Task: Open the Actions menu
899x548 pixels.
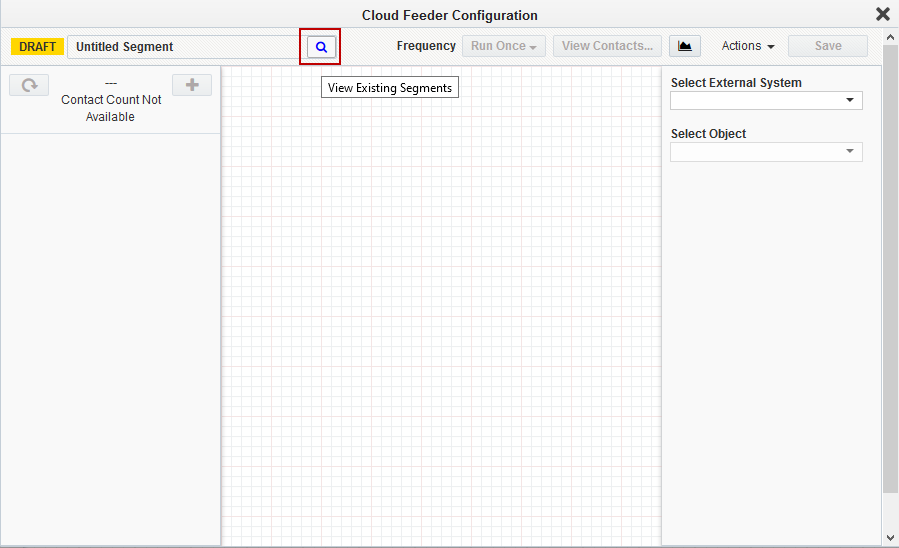Action: pyautogui.click(x=747, y=46)
